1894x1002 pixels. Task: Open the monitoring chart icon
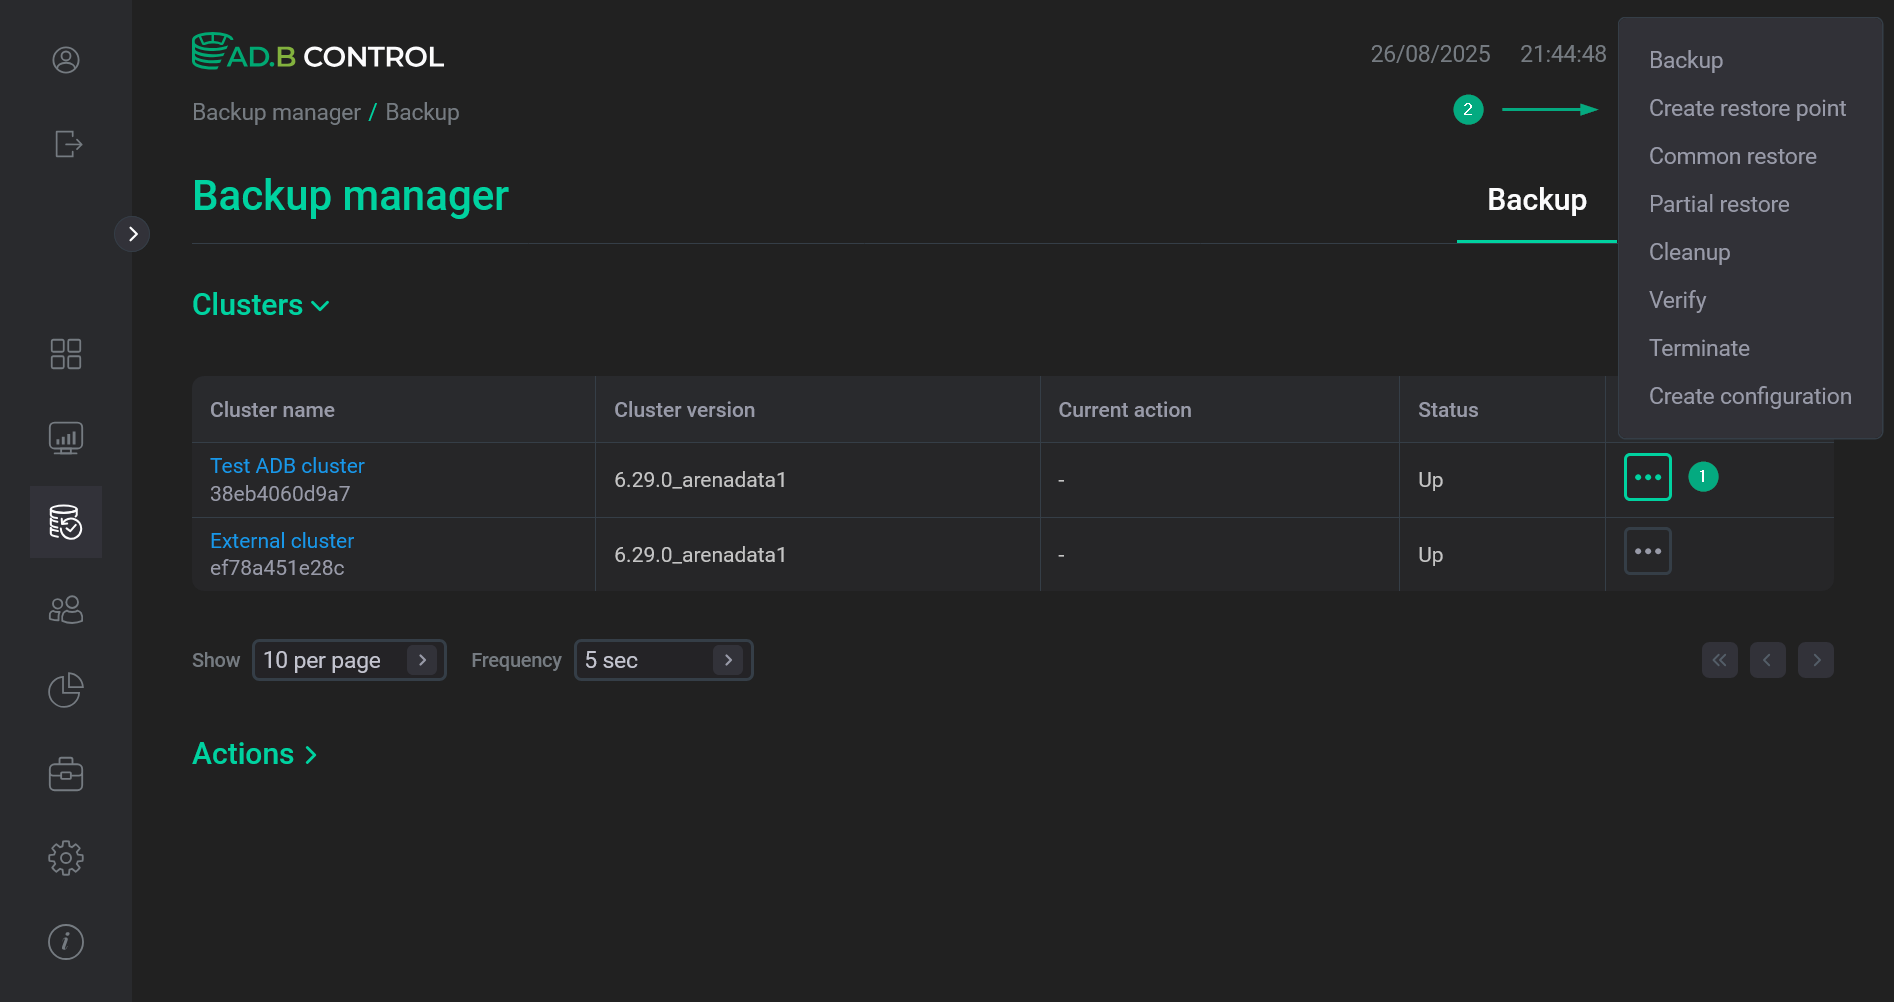(x=66, y=438)
